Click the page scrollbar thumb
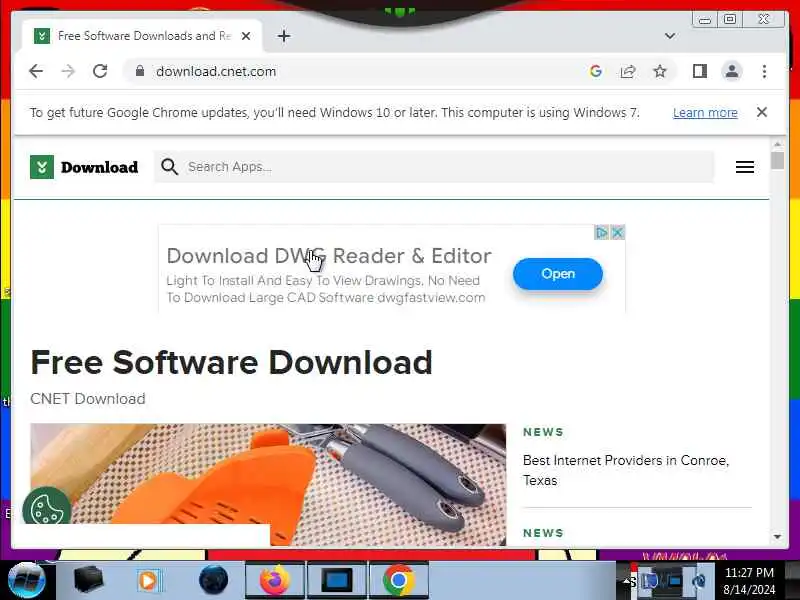Image resolution: width=800 pixels, height=600 pixels. 777,161
